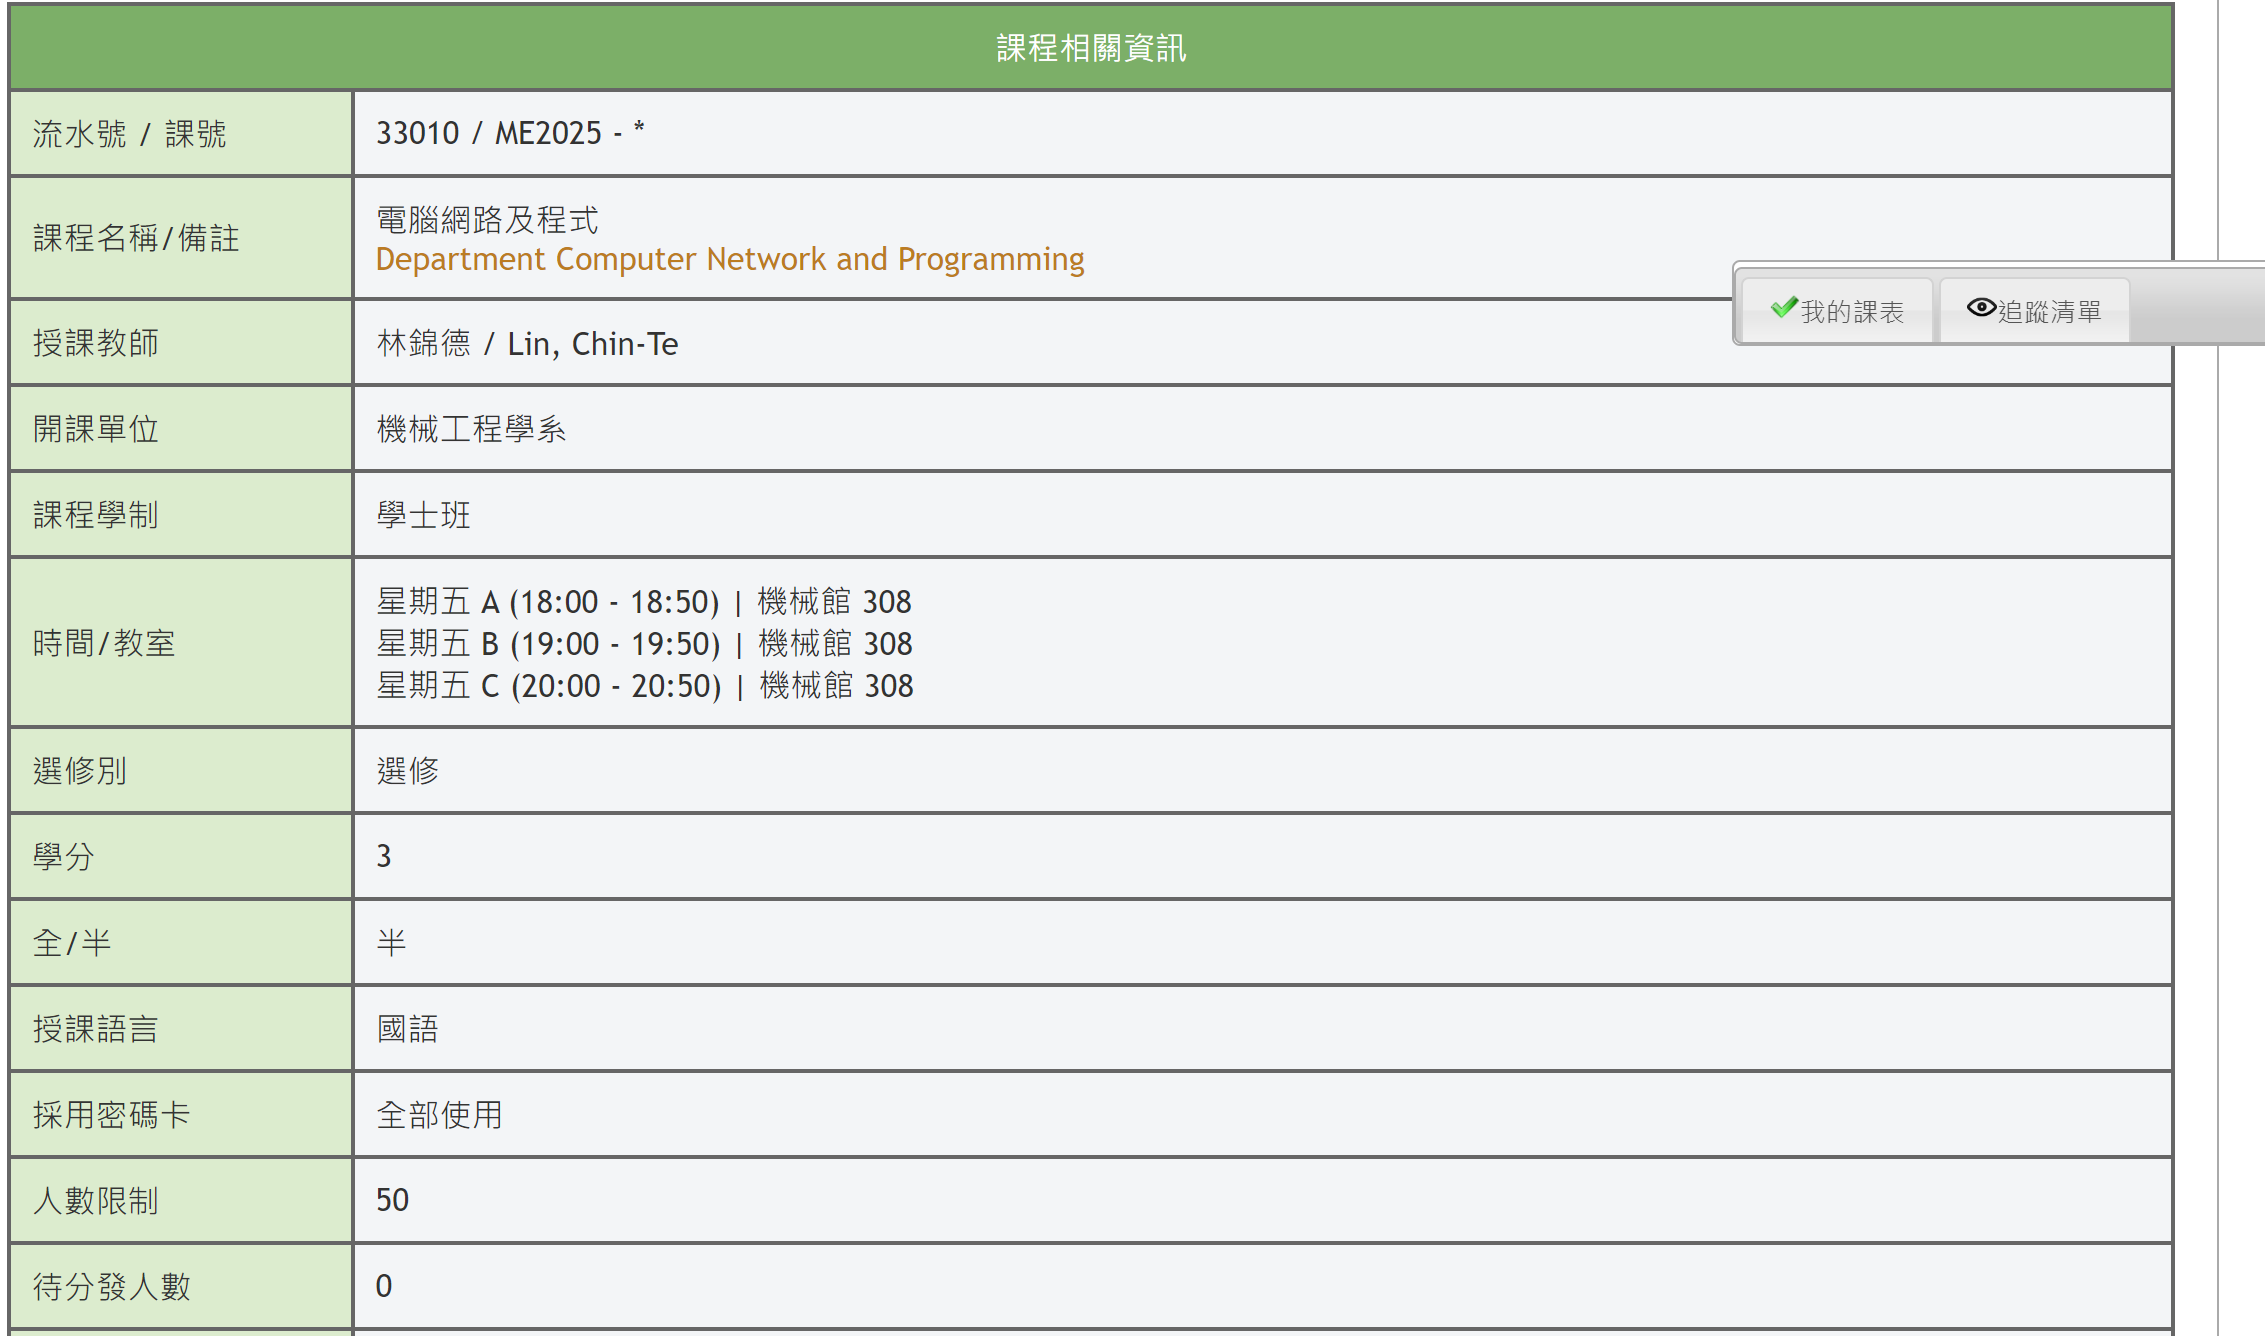Select the English course title Department Computer Network and Programming
2265x1336 pixels.
(729, 259)
